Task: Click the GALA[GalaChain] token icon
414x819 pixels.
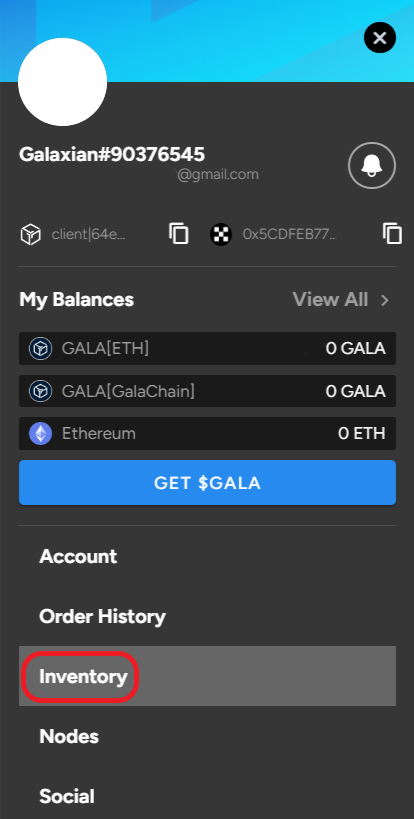Action: 40,391
